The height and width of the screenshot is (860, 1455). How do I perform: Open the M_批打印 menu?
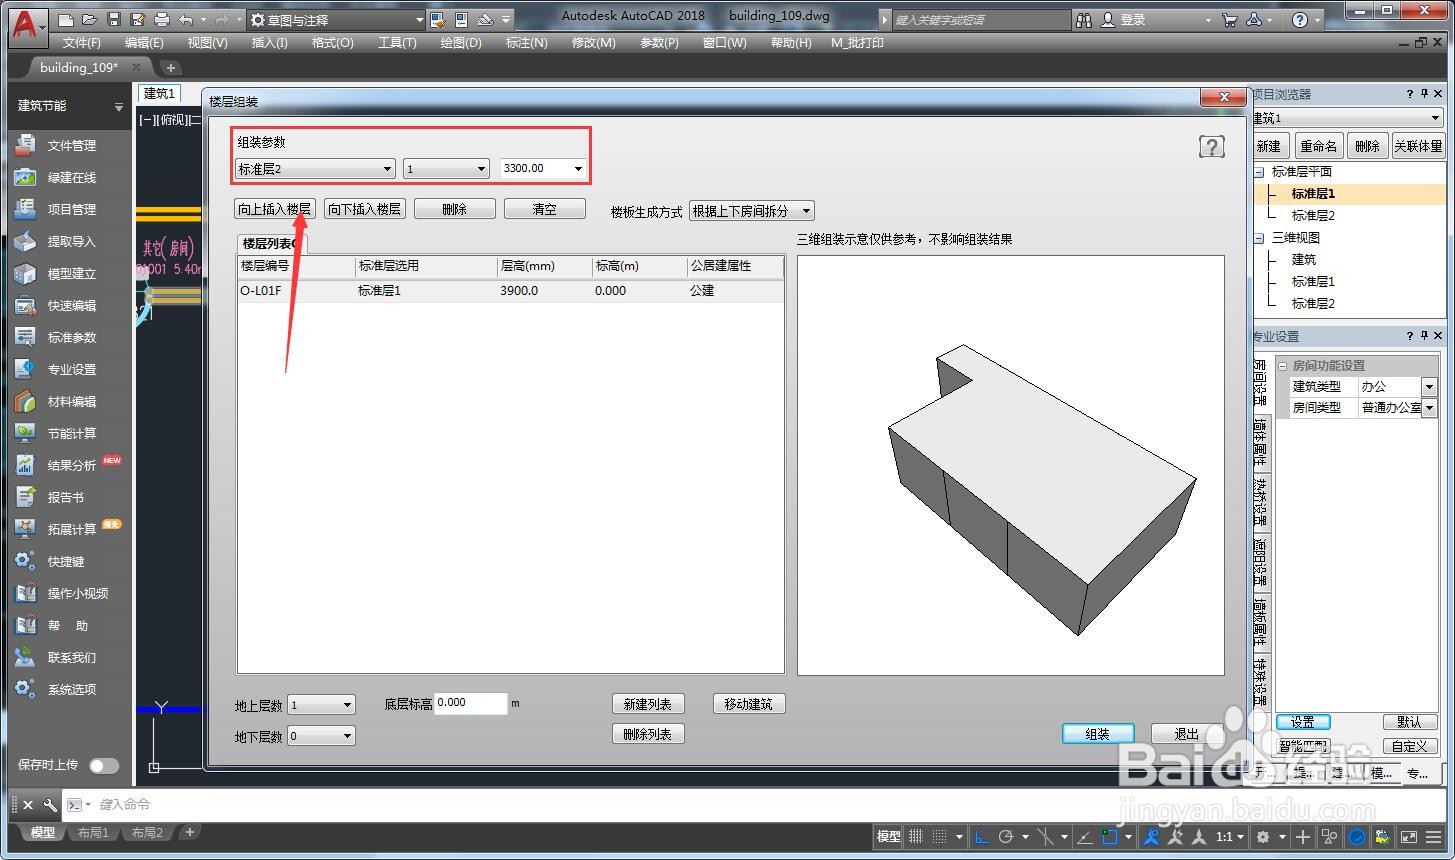(x=857, y=43)
